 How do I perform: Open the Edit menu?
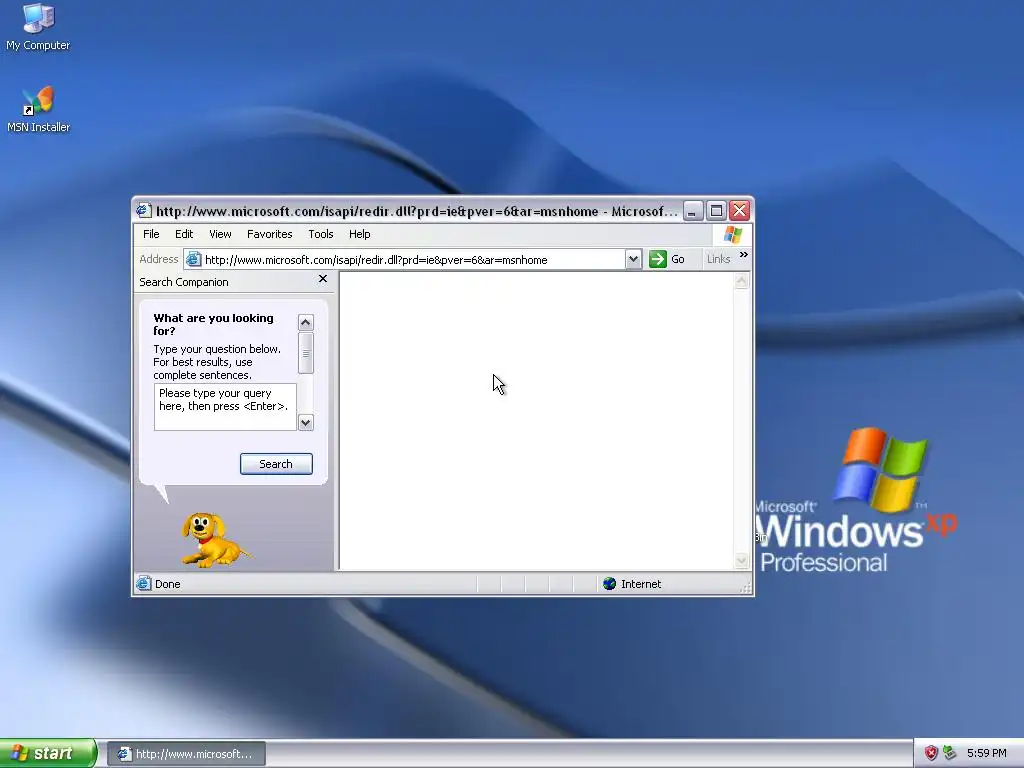coord(184,234)
